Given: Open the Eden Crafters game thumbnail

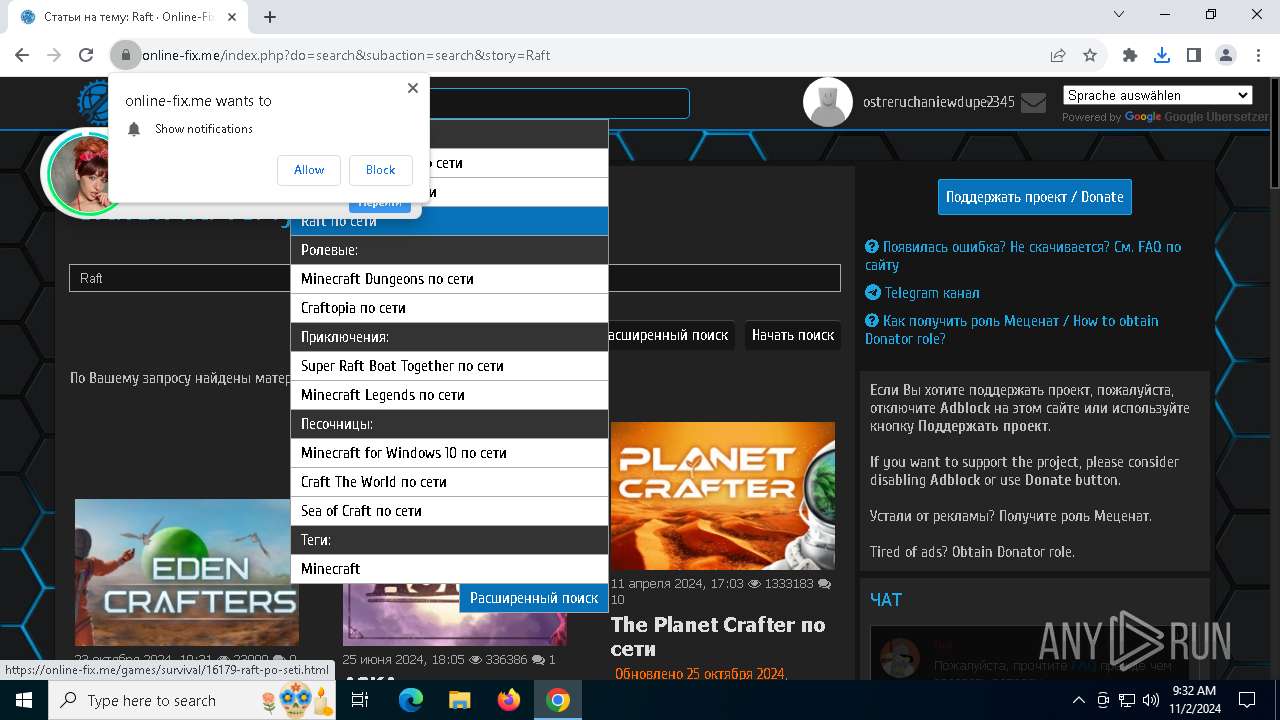Looking at the screenshot, I should click(x=187, y=573).
